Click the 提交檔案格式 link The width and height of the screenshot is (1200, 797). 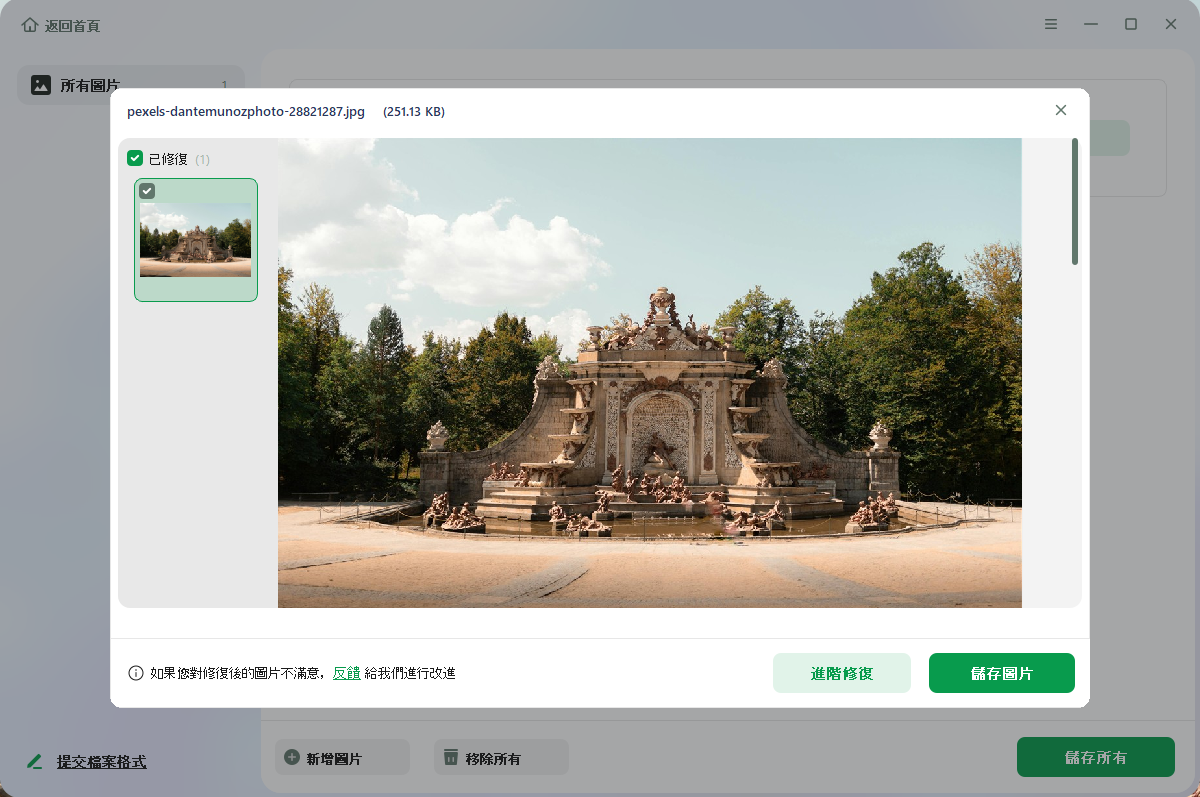coord(101,762)
